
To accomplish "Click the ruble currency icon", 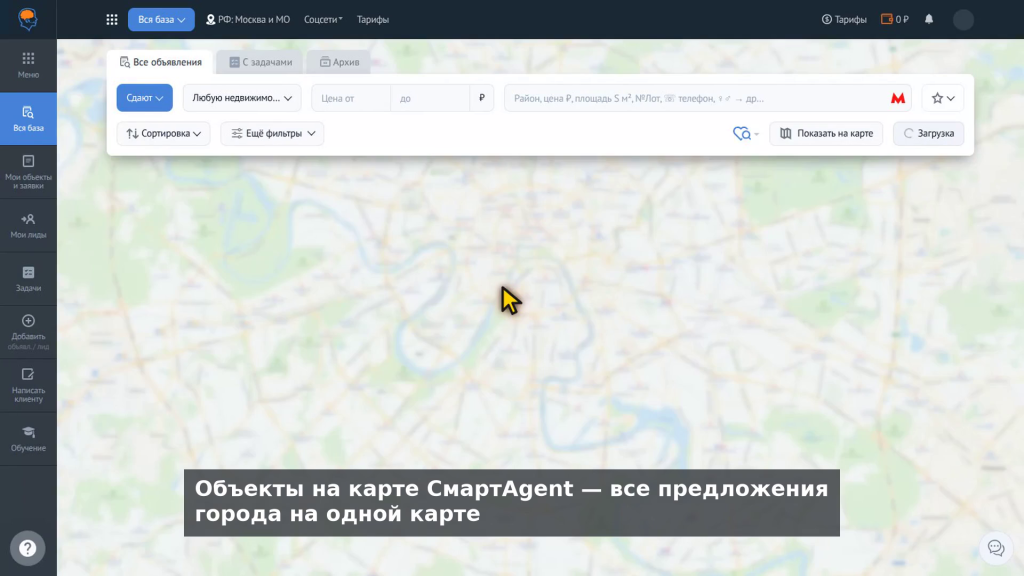I will [x=482, y=98].
